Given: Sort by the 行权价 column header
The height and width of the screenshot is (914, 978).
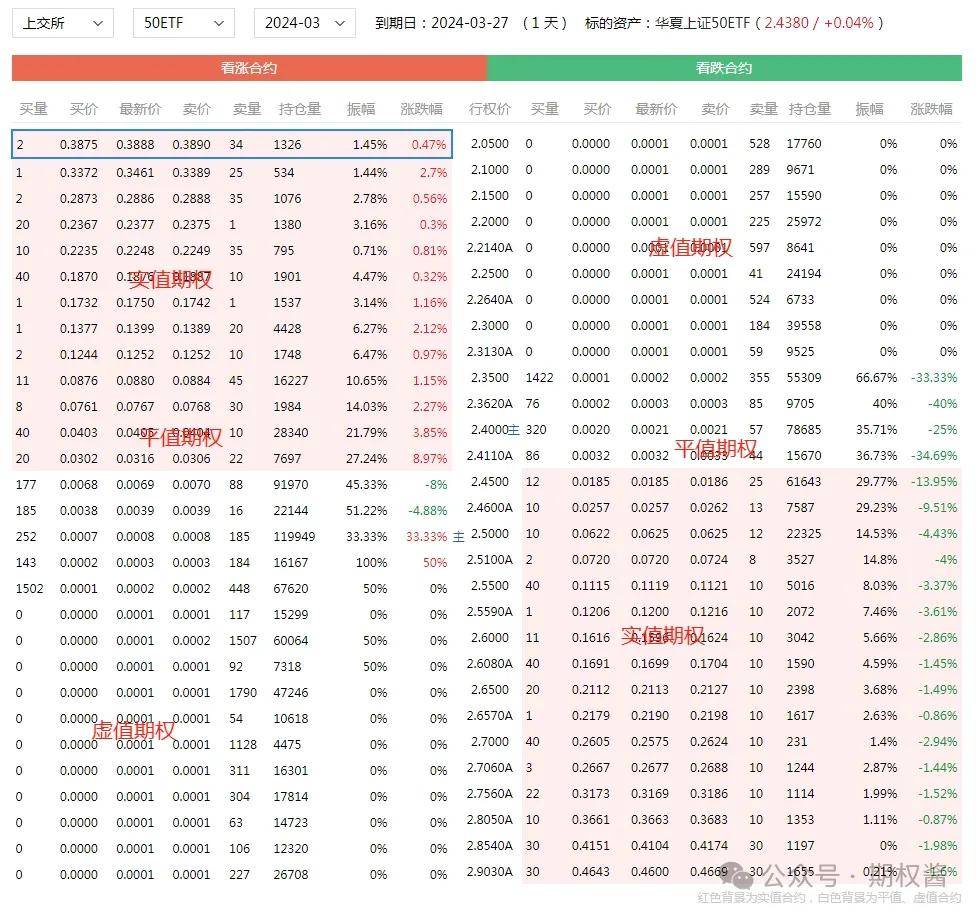Looking at the screenshot, I should point(489,109).
